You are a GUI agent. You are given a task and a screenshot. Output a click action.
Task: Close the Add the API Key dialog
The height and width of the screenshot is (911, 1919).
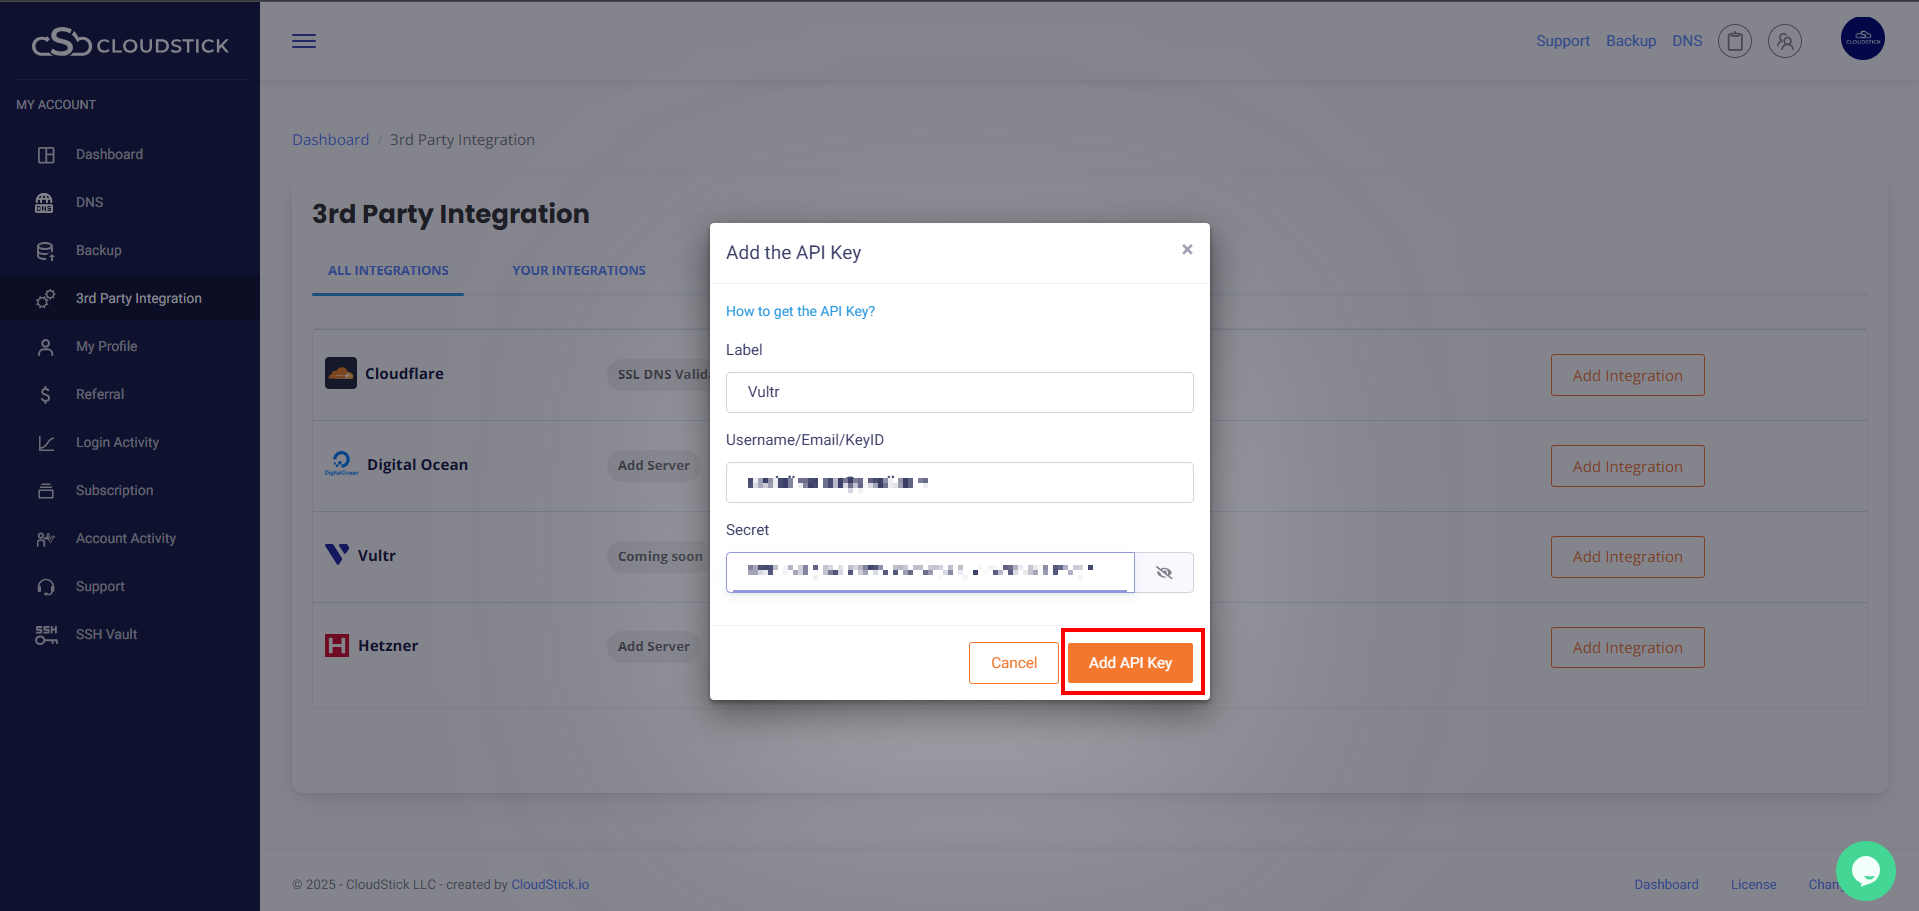[1187, 249]
